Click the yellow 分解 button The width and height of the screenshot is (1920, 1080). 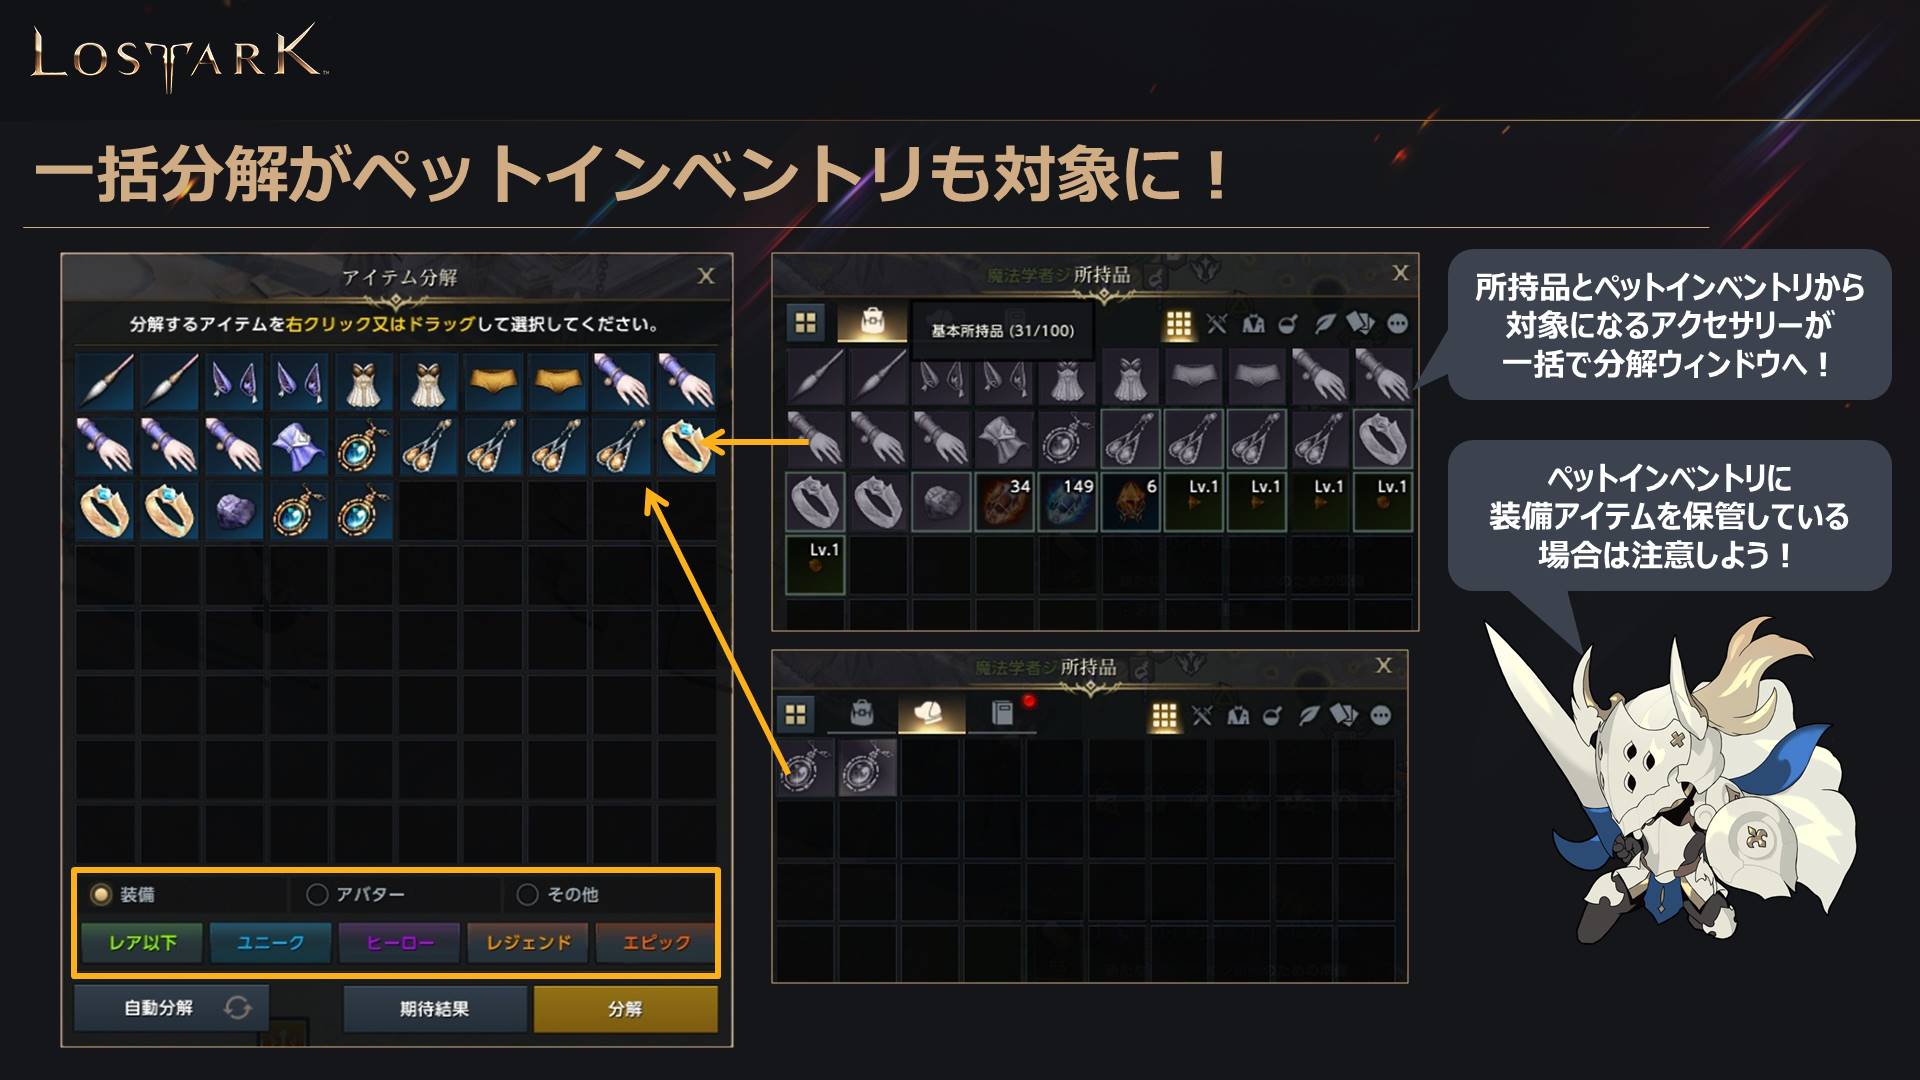pos(625,1009)
